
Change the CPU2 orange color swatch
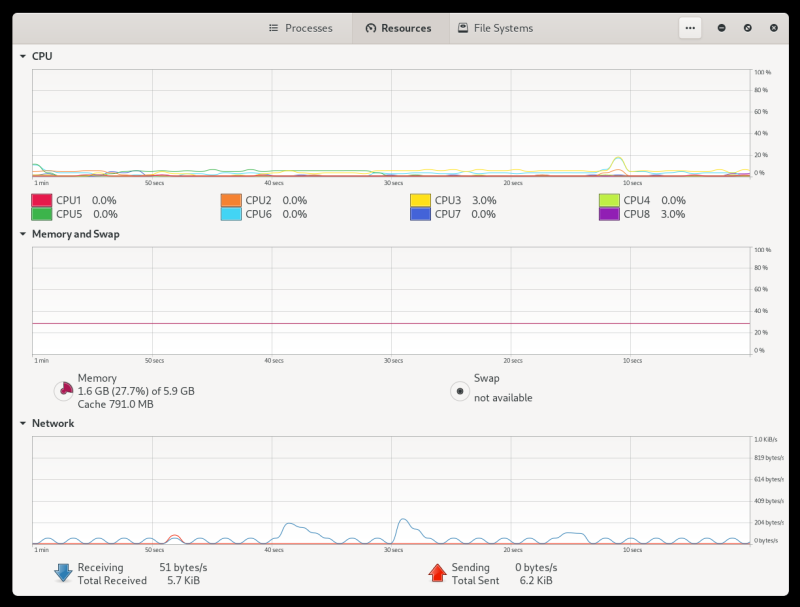tap(231, 200)
